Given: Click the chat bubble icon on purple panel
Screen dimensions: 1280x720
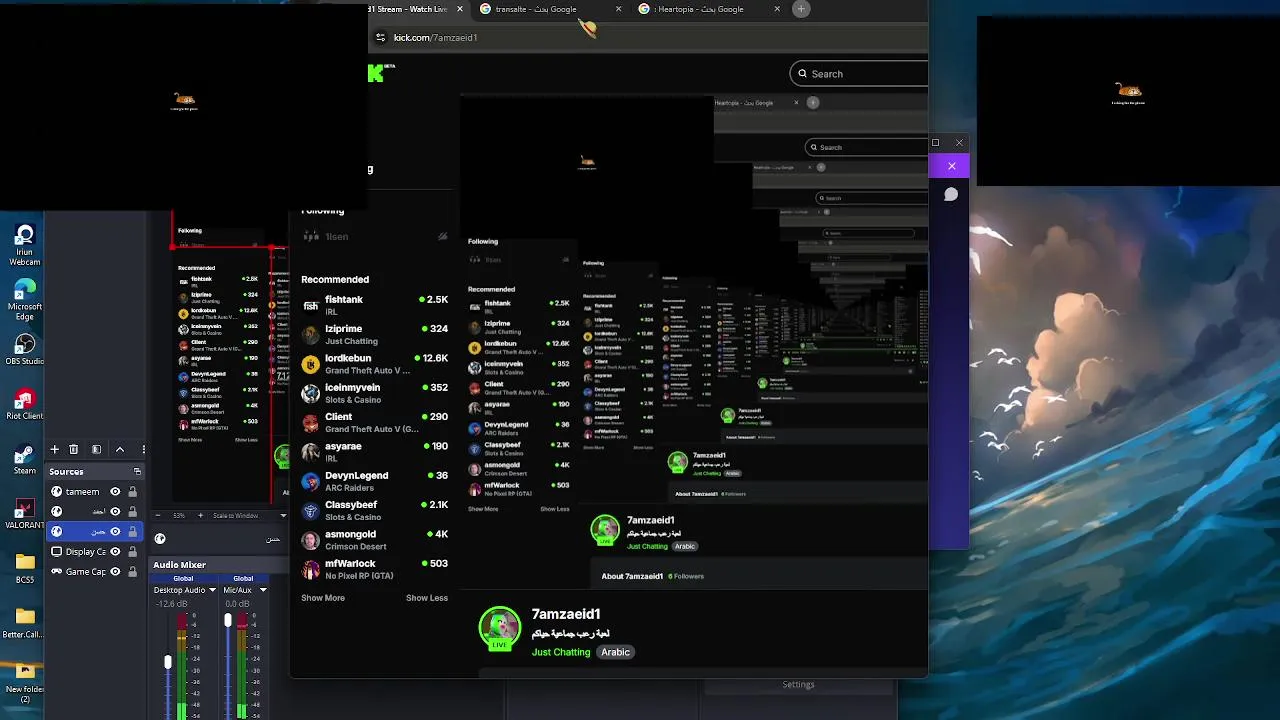Looking at the screenshot, I should pos(951,194).
